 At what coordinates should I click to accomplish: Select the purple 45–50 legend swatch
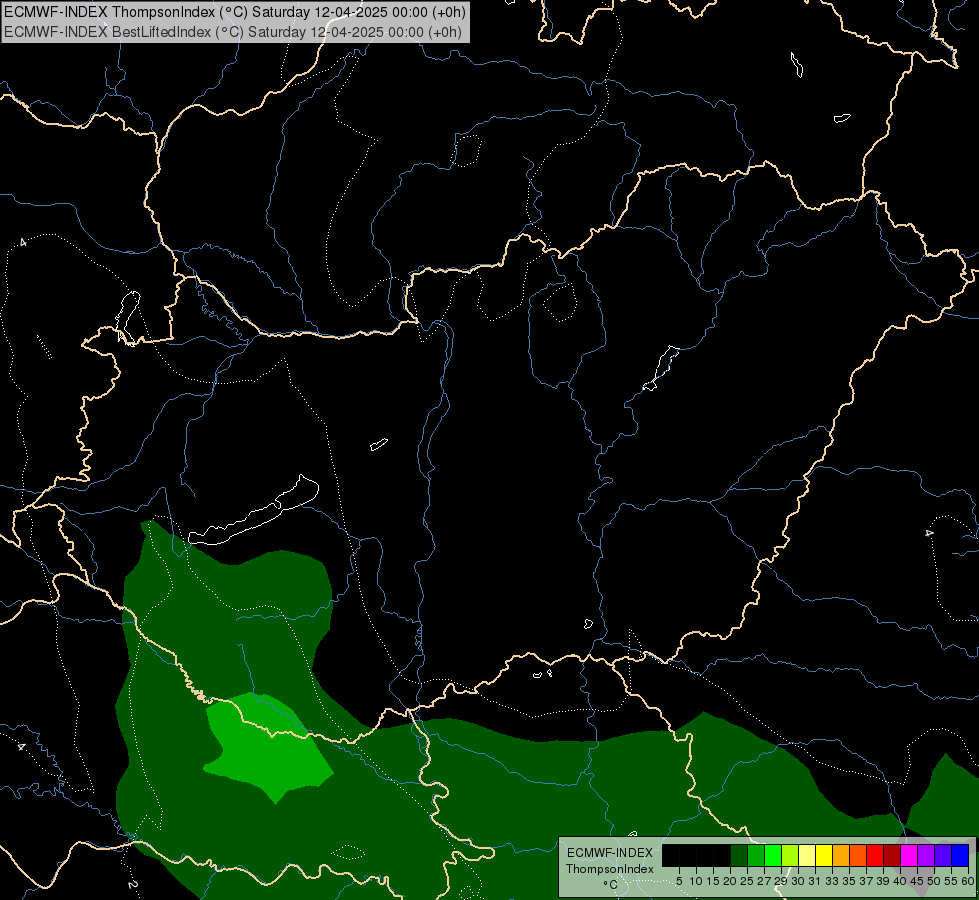coord(926,855)
